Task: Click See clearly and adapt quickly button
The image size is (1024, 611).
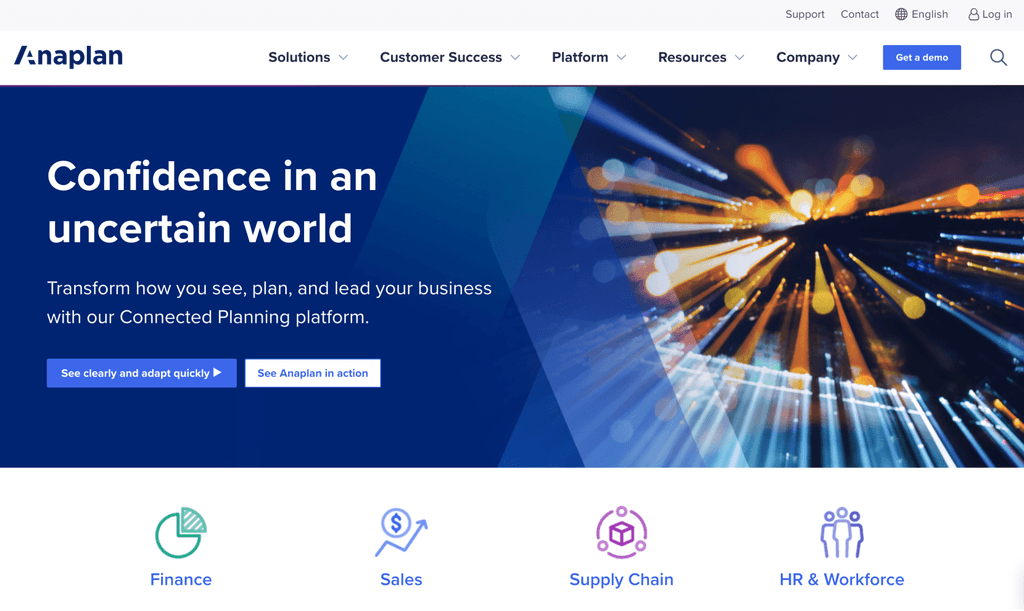Action: [142, 373]
